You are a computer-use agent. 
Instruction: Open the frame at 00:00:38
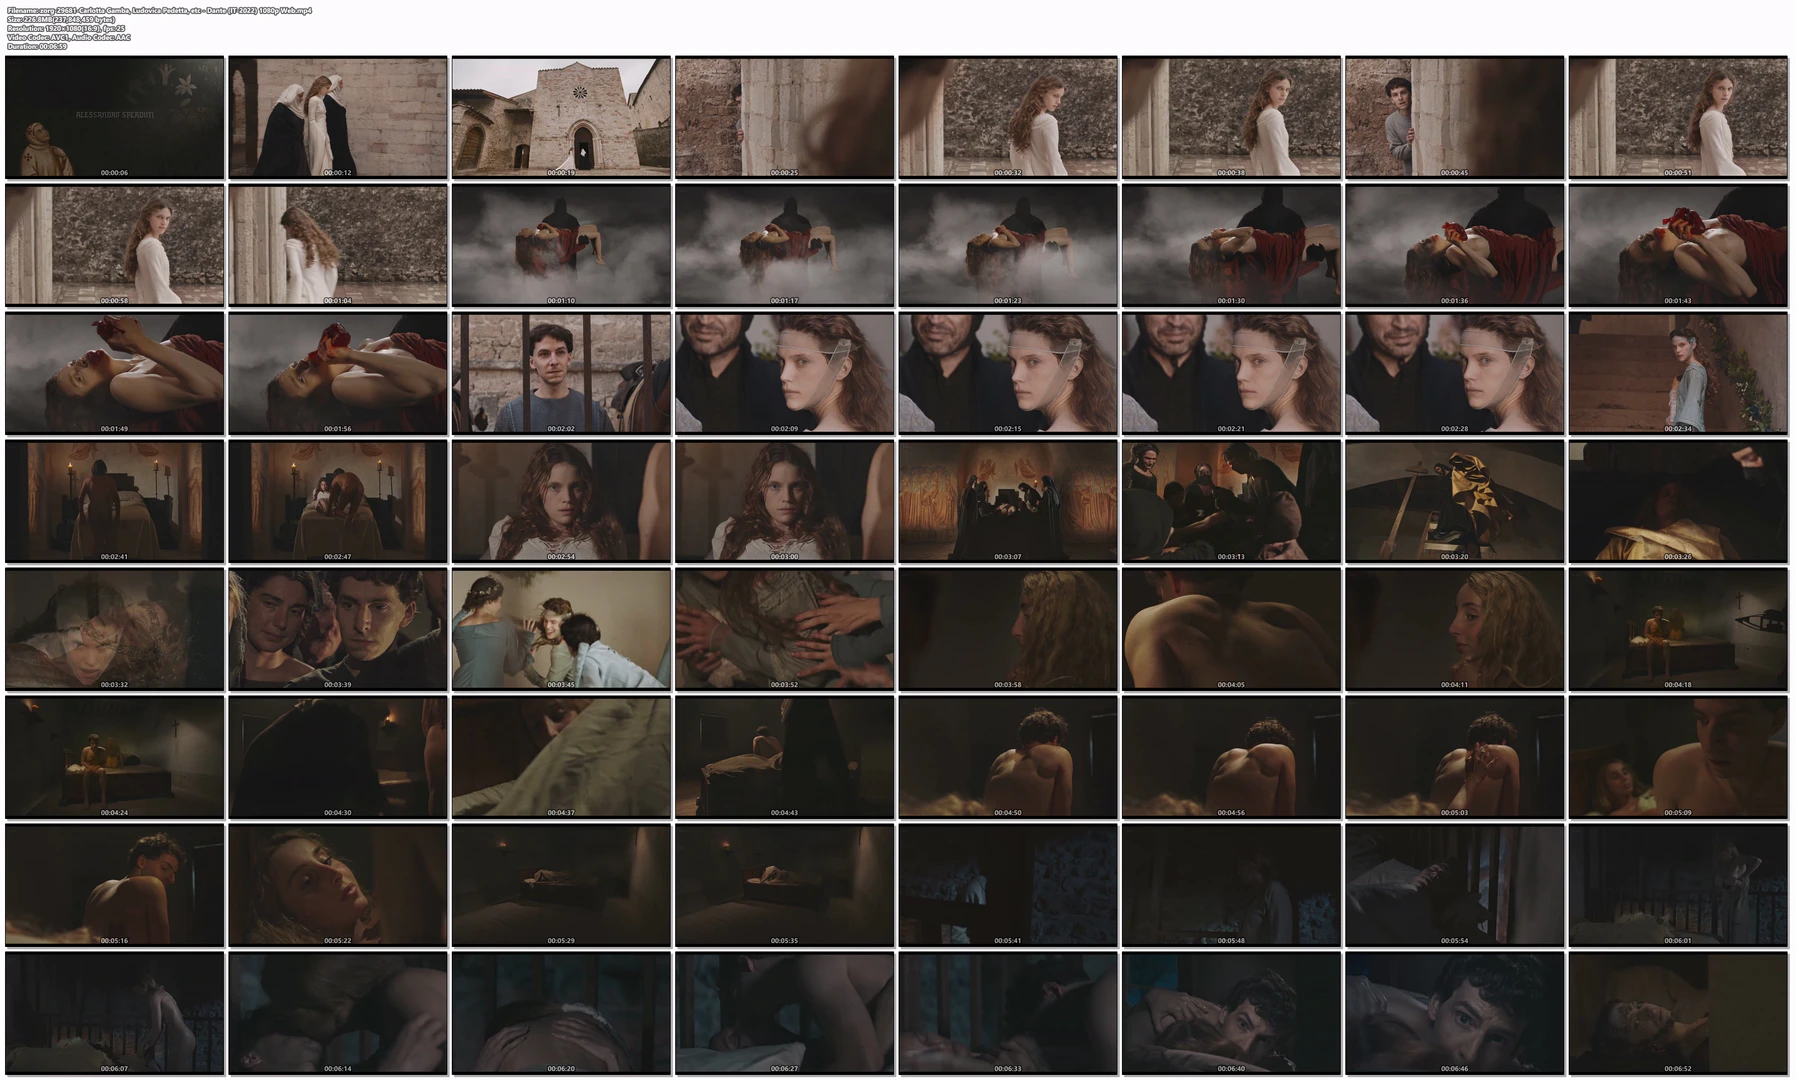(x=1231, y=117)
